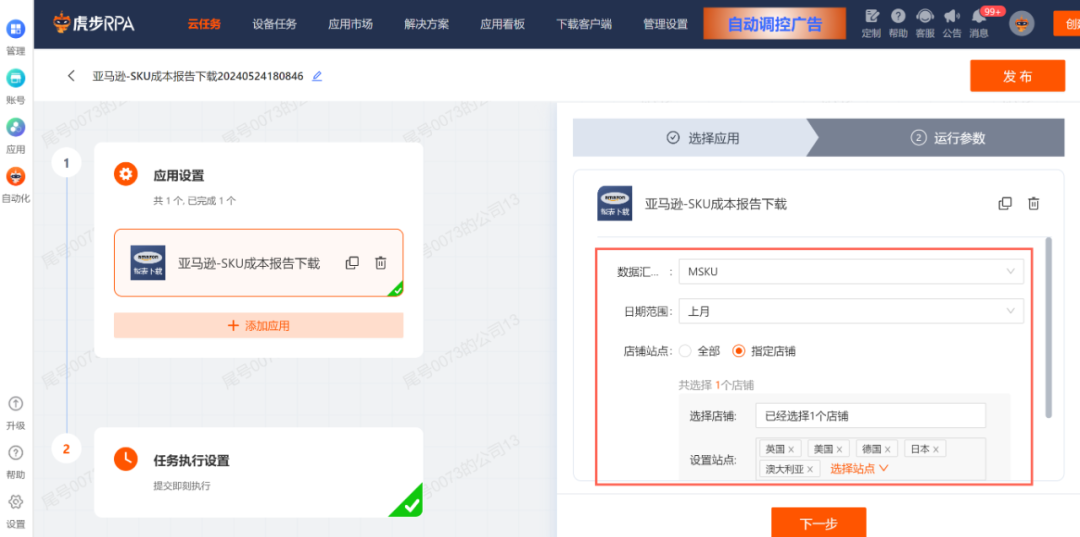1080x537 pixels.
Task: Open 帮助 in the left sidebar
Action: click(x=16, y=461)
